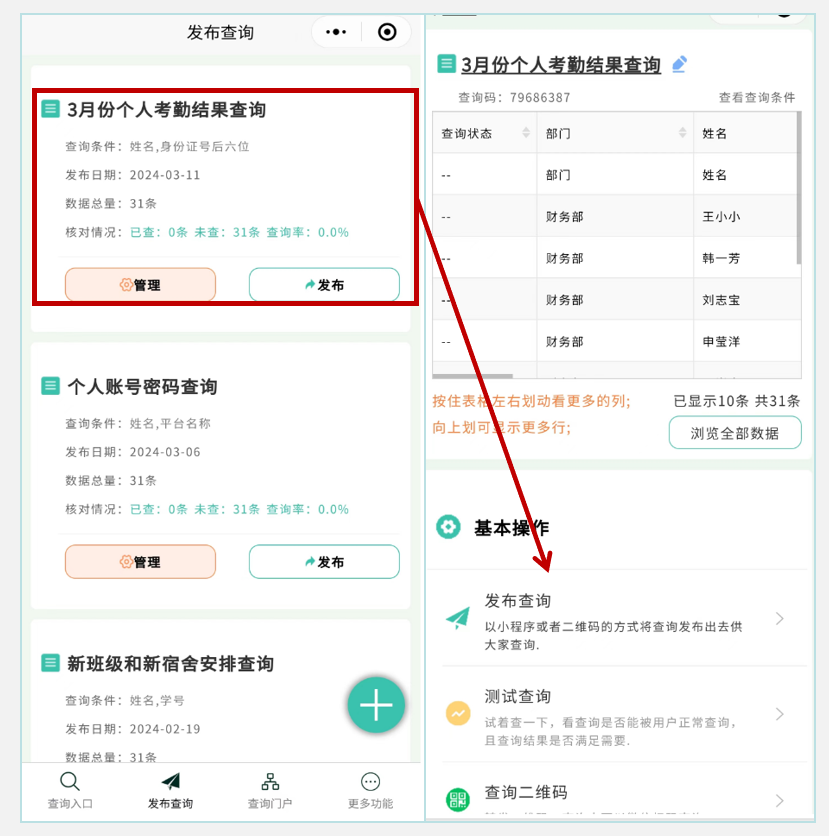Click 管理 on the 个人账号密码查询 card
Viewport: 829px width, 836px height.
(140, 561)
